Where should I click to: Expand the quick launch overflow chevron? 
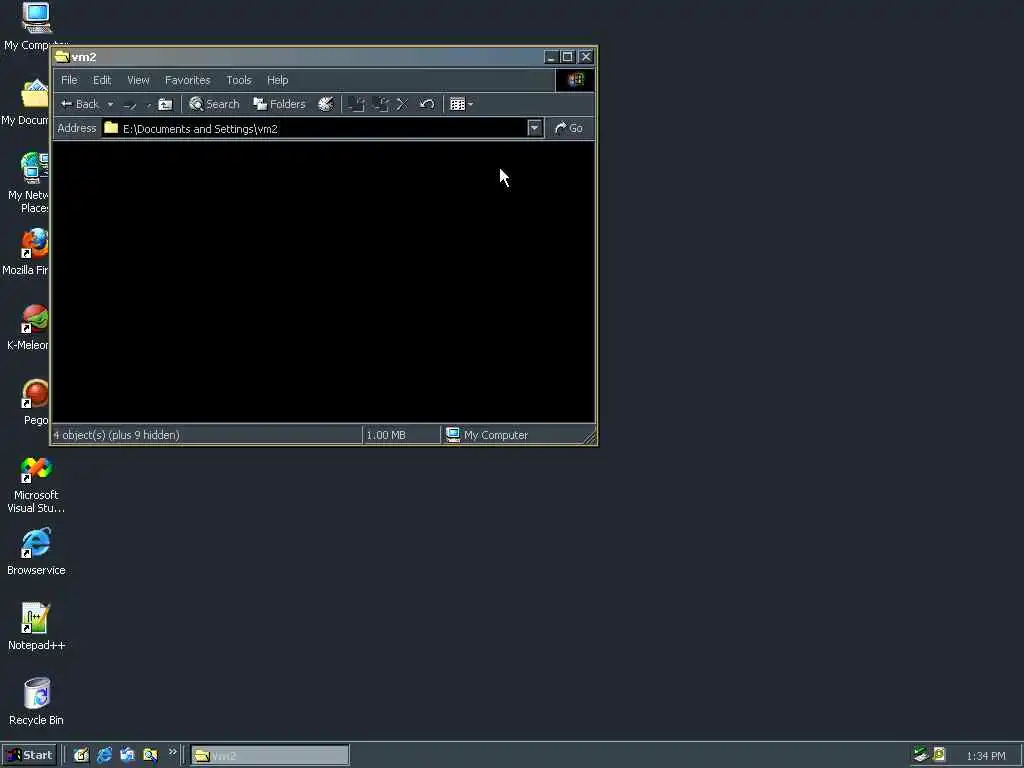pos(172,752)
